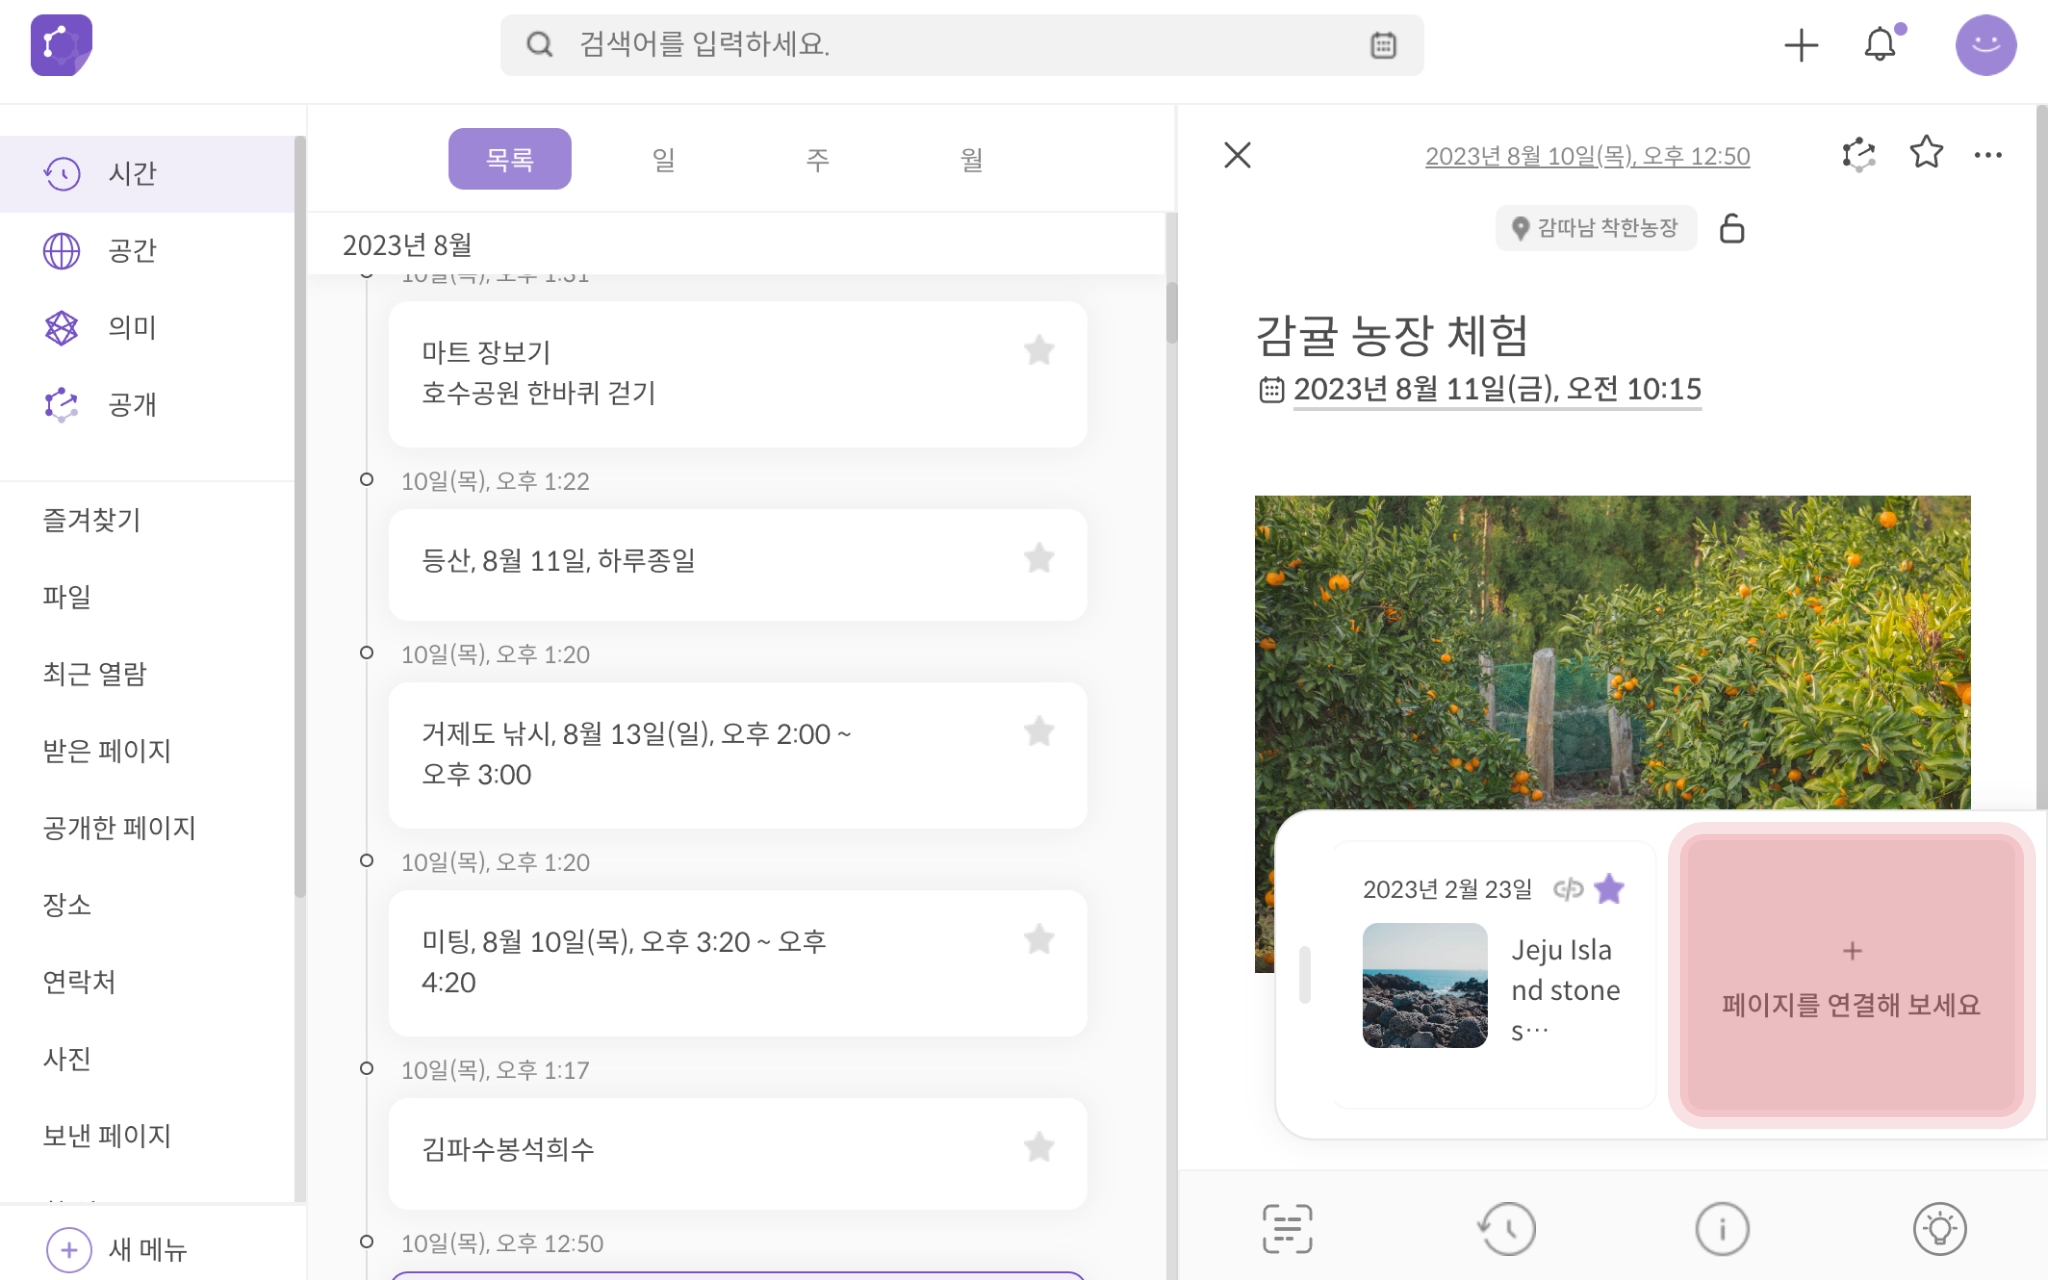The width and height of the screenshot is (2048, 1280).
Task: Favorite the page with header star icon
Action: 1926,153
